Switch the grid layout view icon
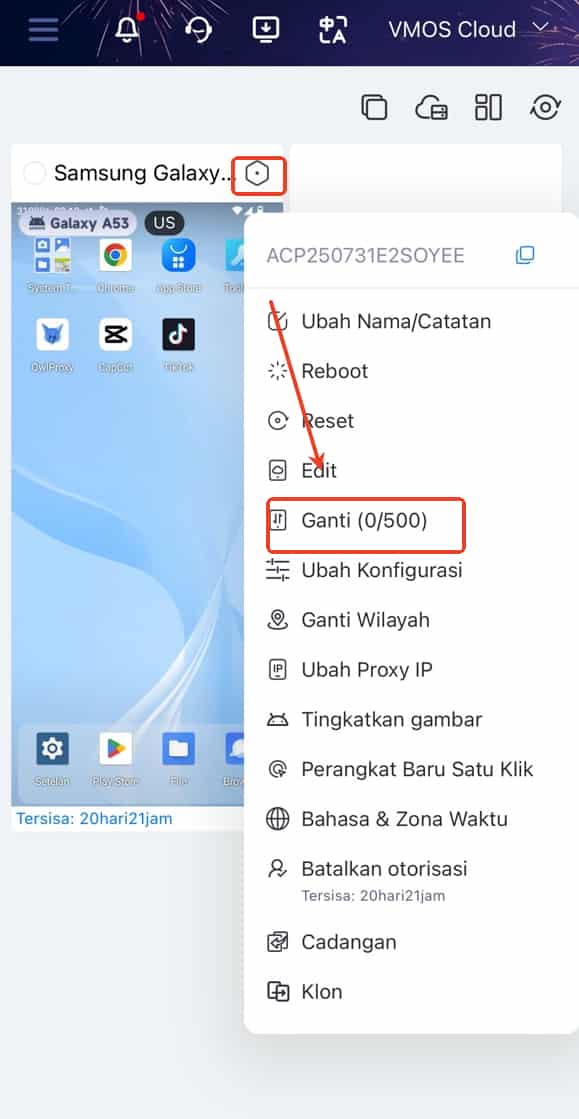This screenshot has width=579, height=1119. (x=488, y=107)
